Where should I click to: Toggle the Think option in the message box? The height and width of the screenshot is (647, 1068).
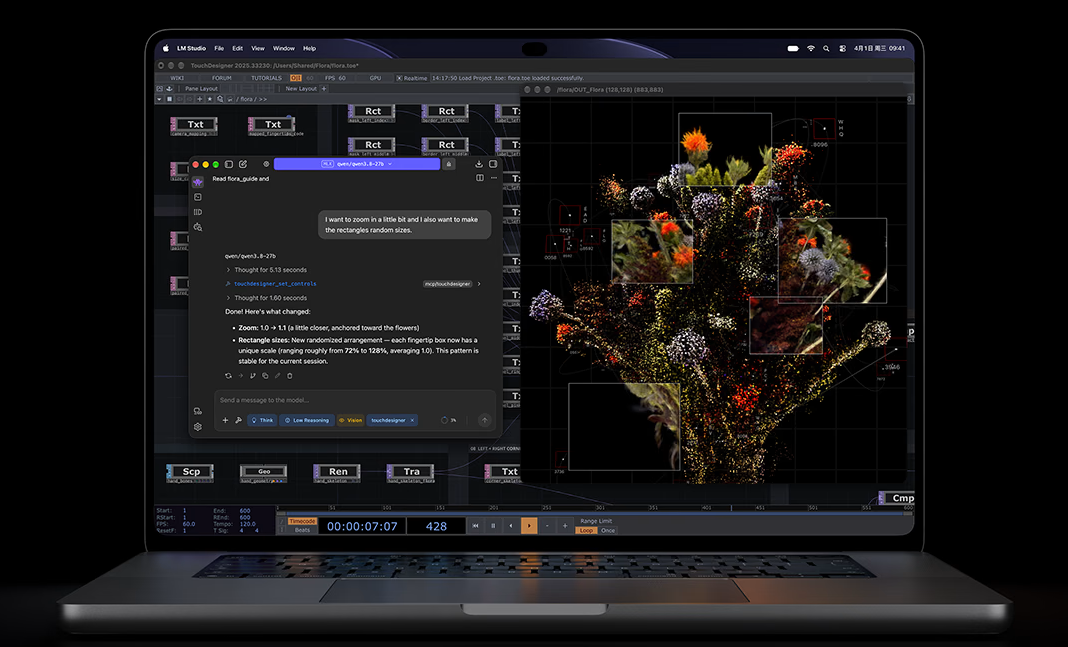[x=262, y=420]
